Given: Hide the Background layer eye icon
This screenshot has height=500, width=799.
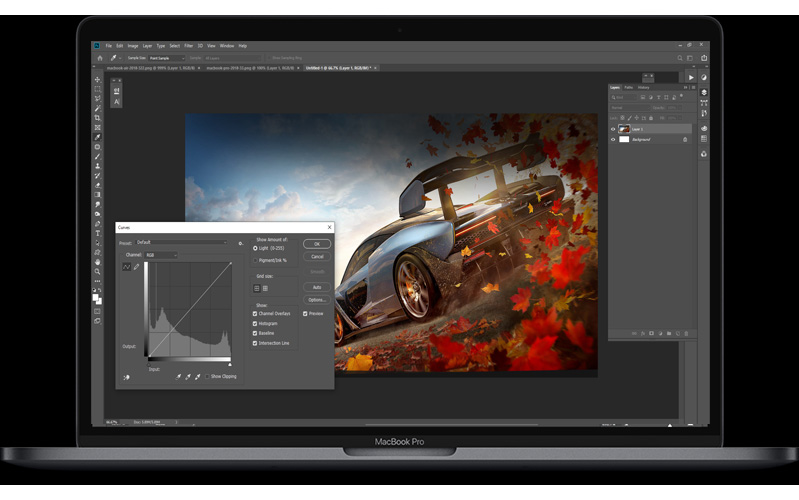Looking at the screenshot, I should [613, 139].
